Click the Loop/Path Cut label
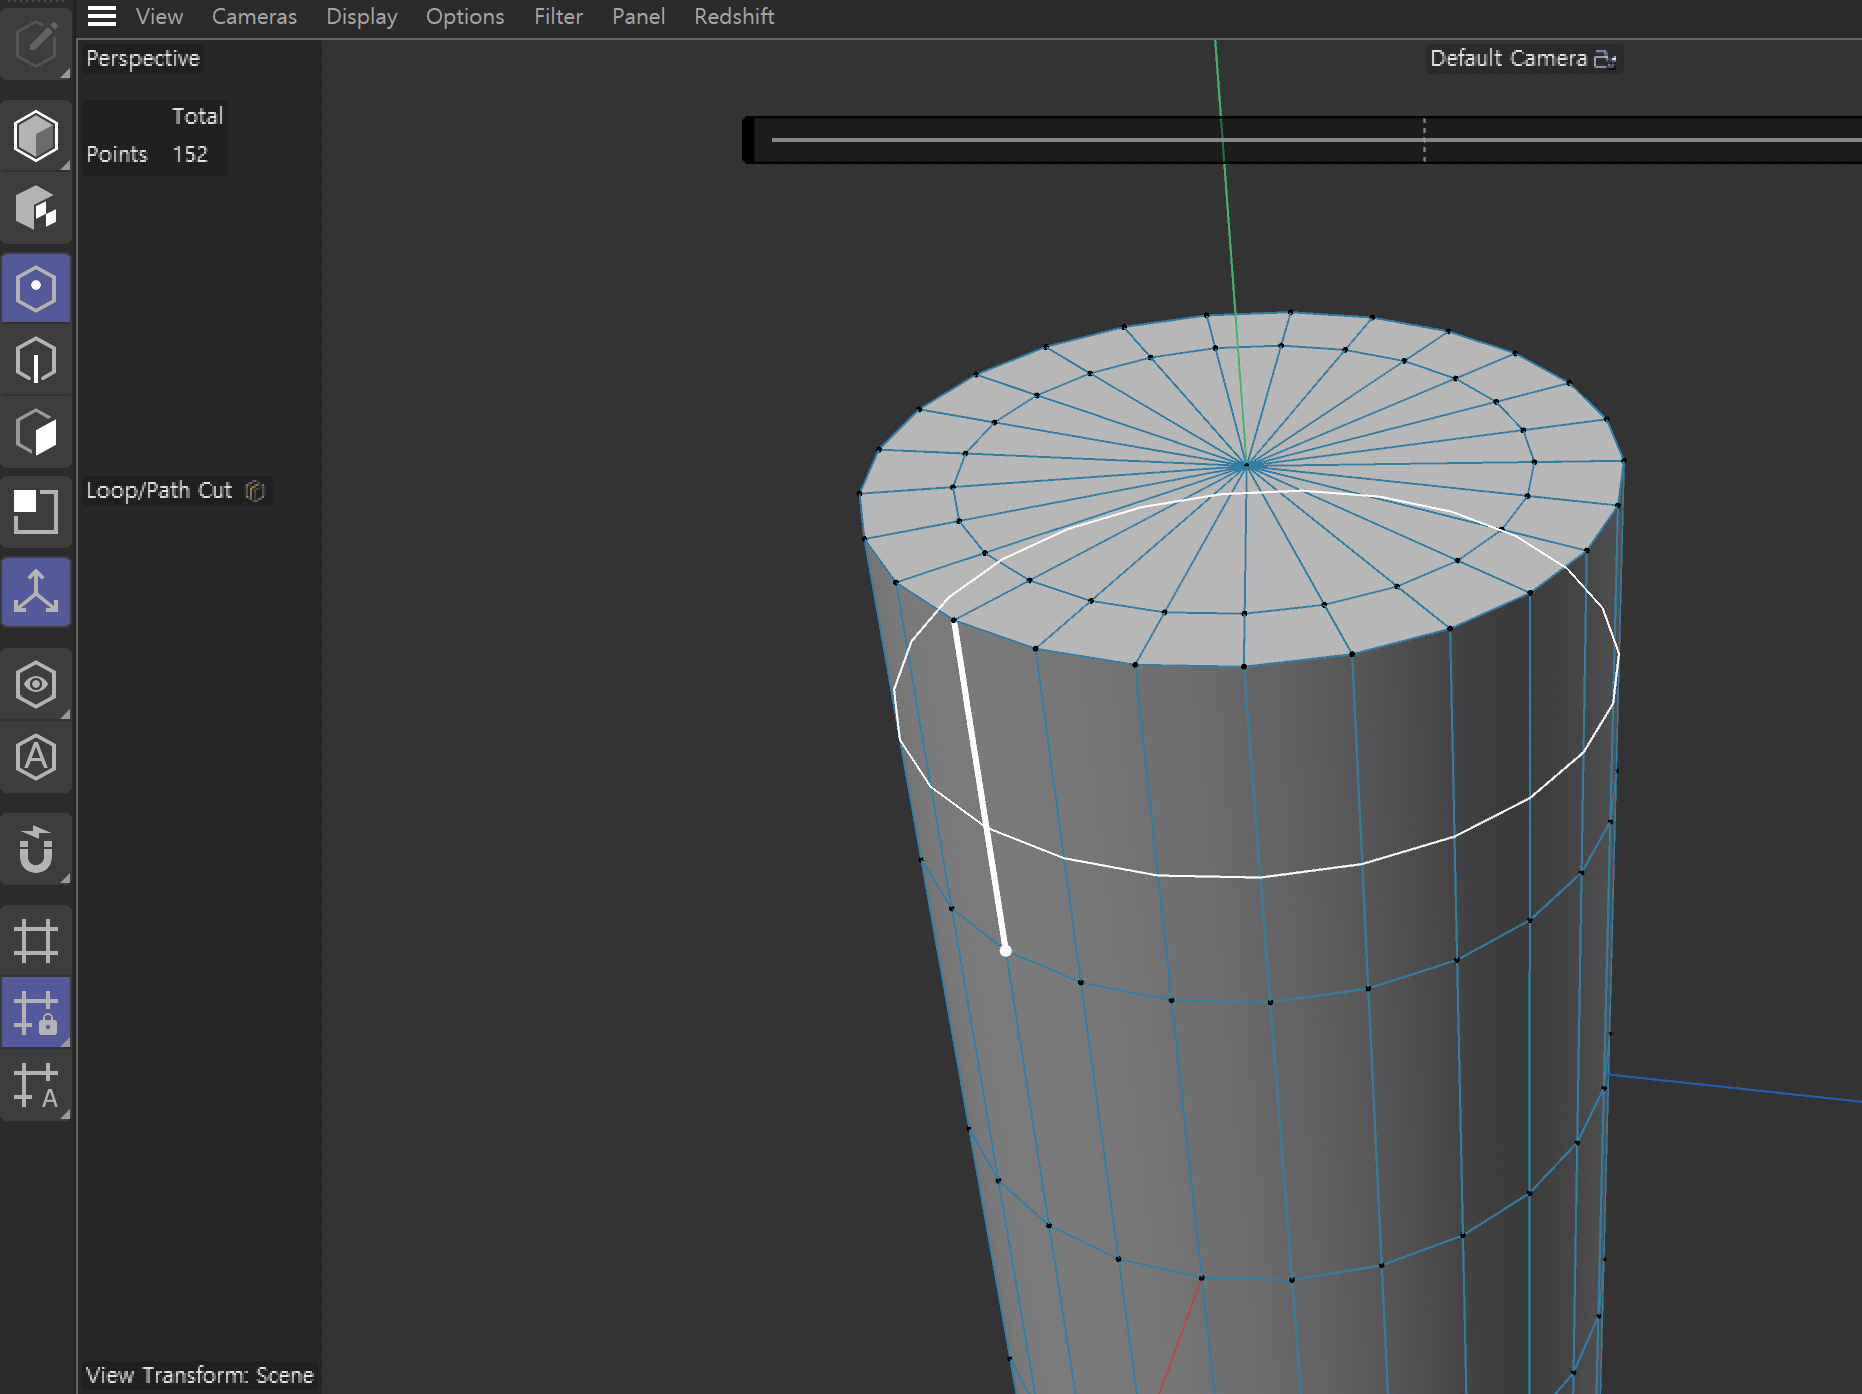This screenshot has width=1862, height=1394. click(159, 490)
